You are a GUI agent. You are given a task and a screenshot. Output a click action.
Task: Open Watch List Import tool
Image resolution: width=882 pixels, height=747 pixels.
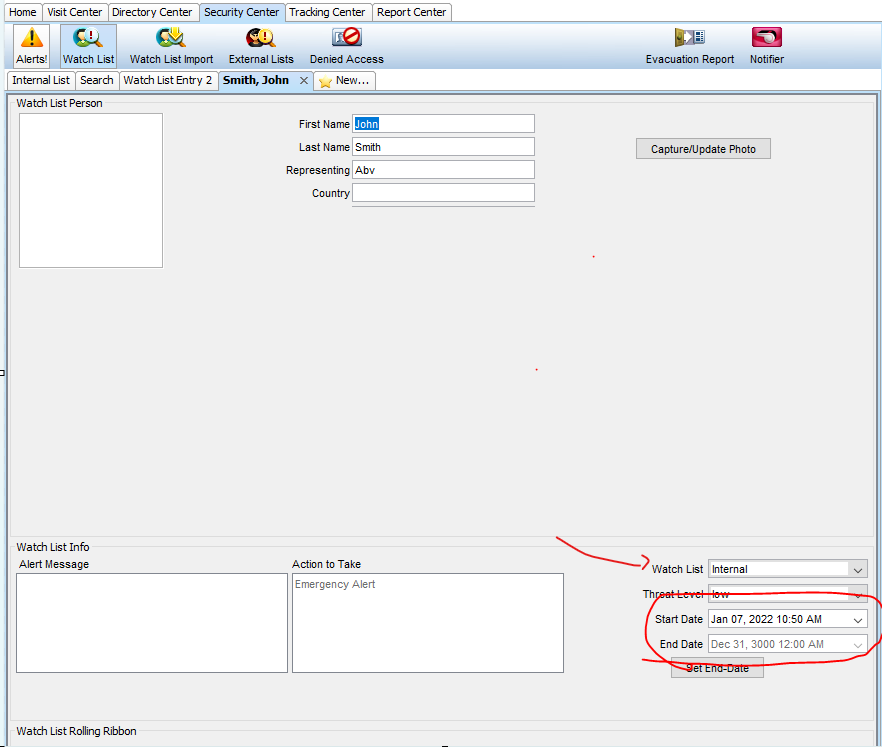pos(171,45)
